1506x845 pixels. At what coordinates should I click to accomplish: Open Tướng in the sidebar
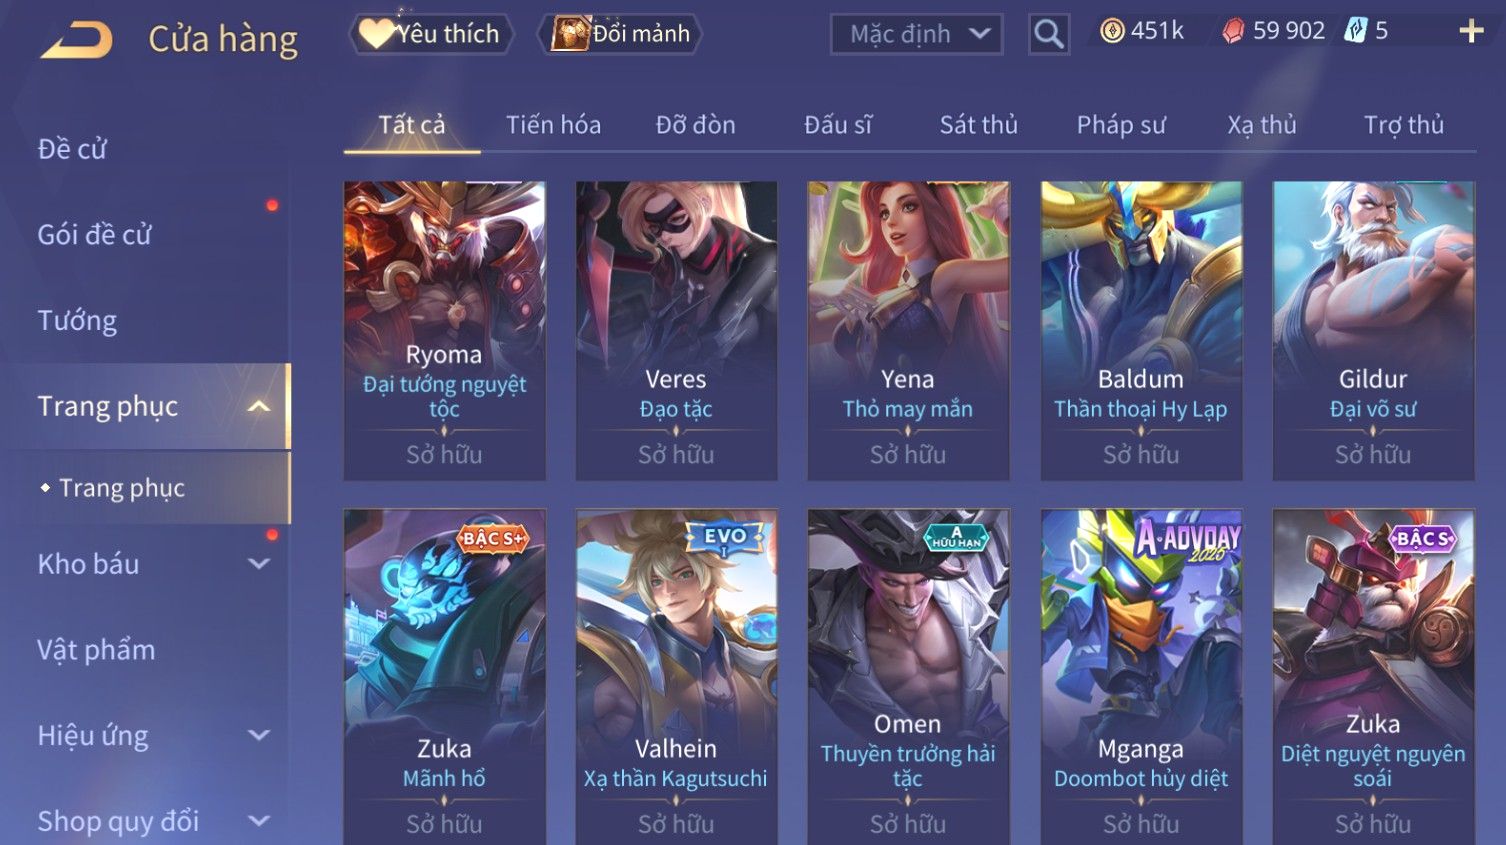tap(77, 321)
